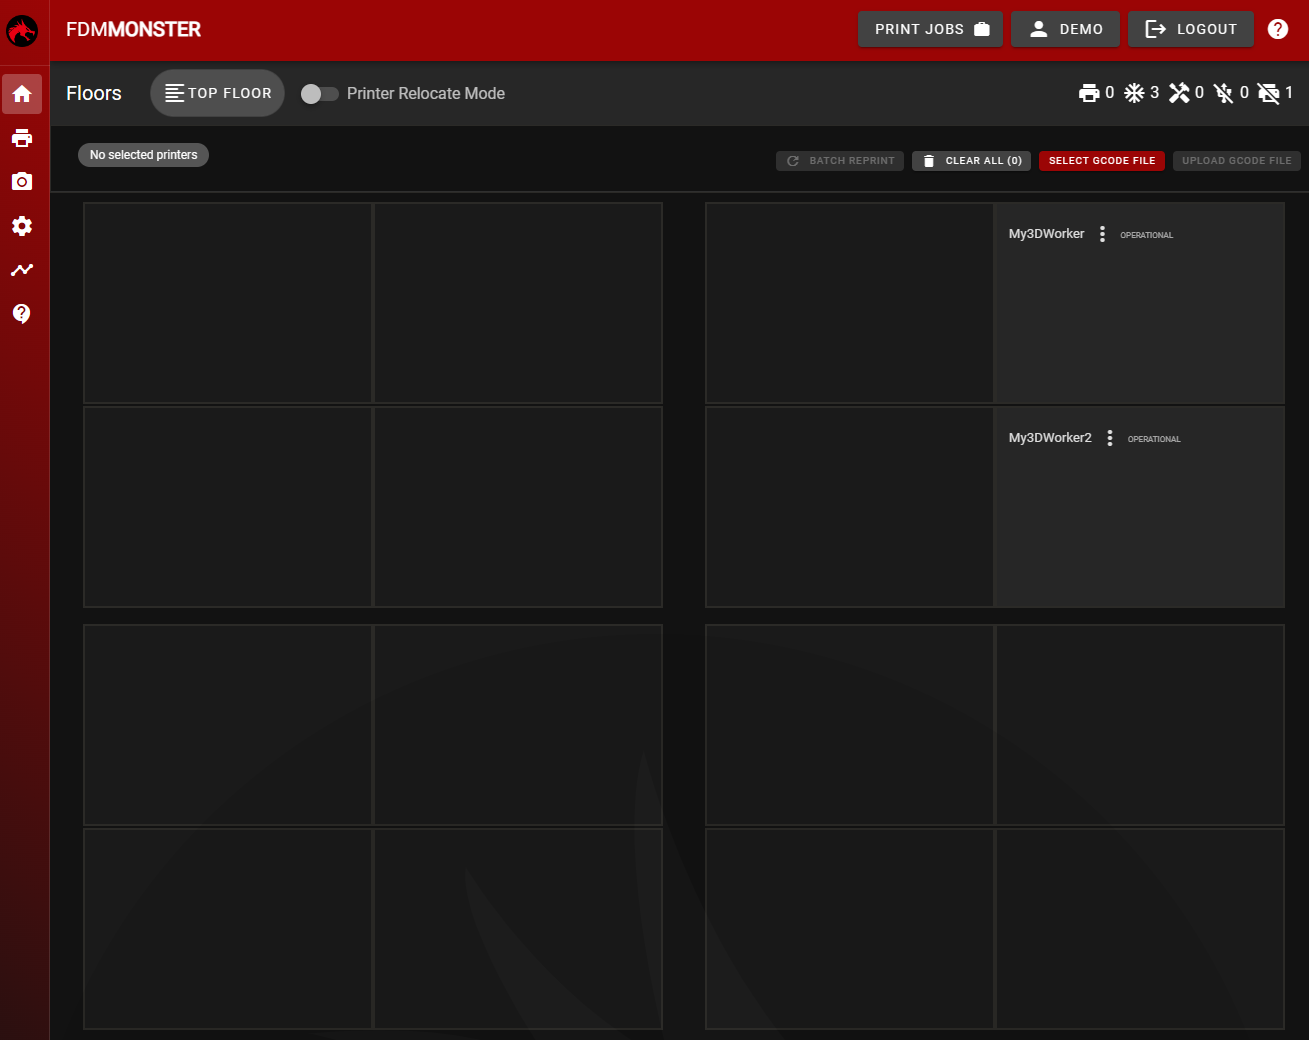Click Select Gcode File button
Viewport: 1309px width, 1040px height.
point(1102,161)
